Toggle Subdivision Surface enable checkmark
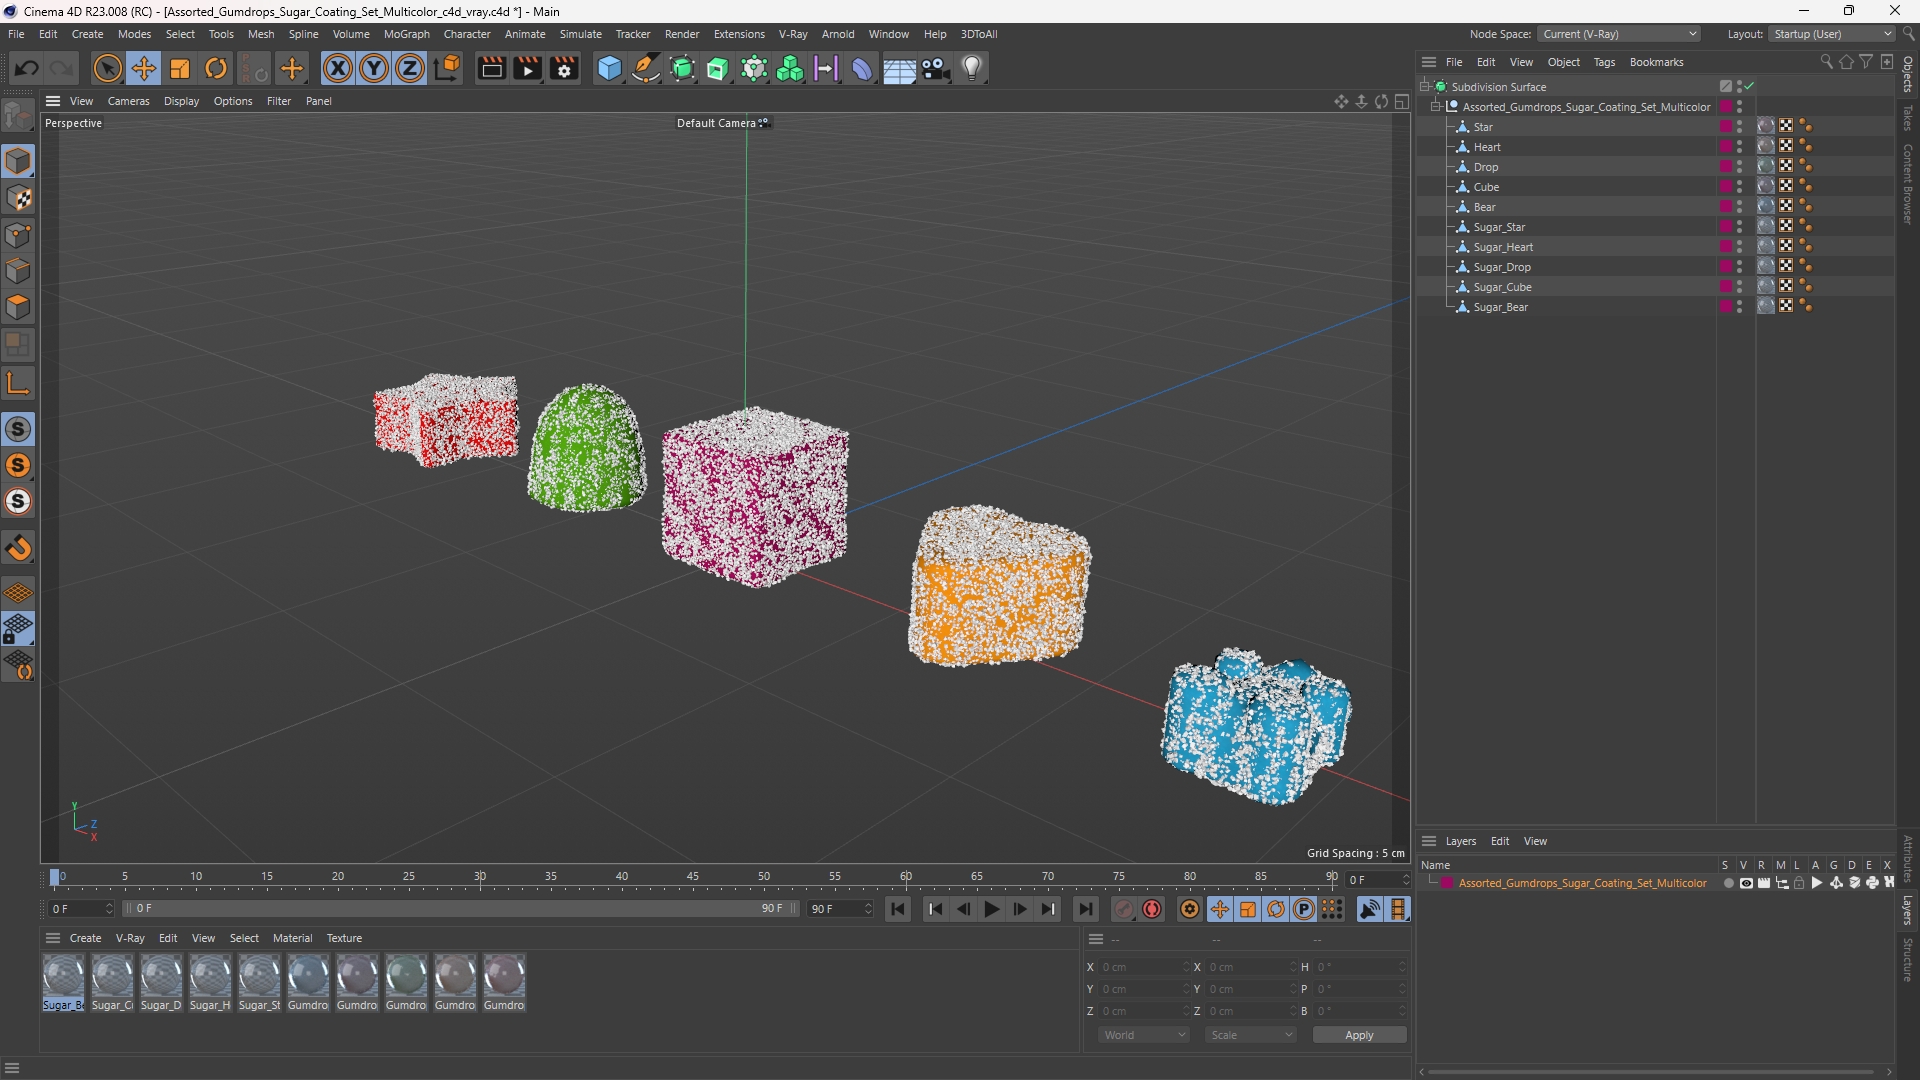The width and height of the screenshot is (1920, 1080). pos(1750,86)
